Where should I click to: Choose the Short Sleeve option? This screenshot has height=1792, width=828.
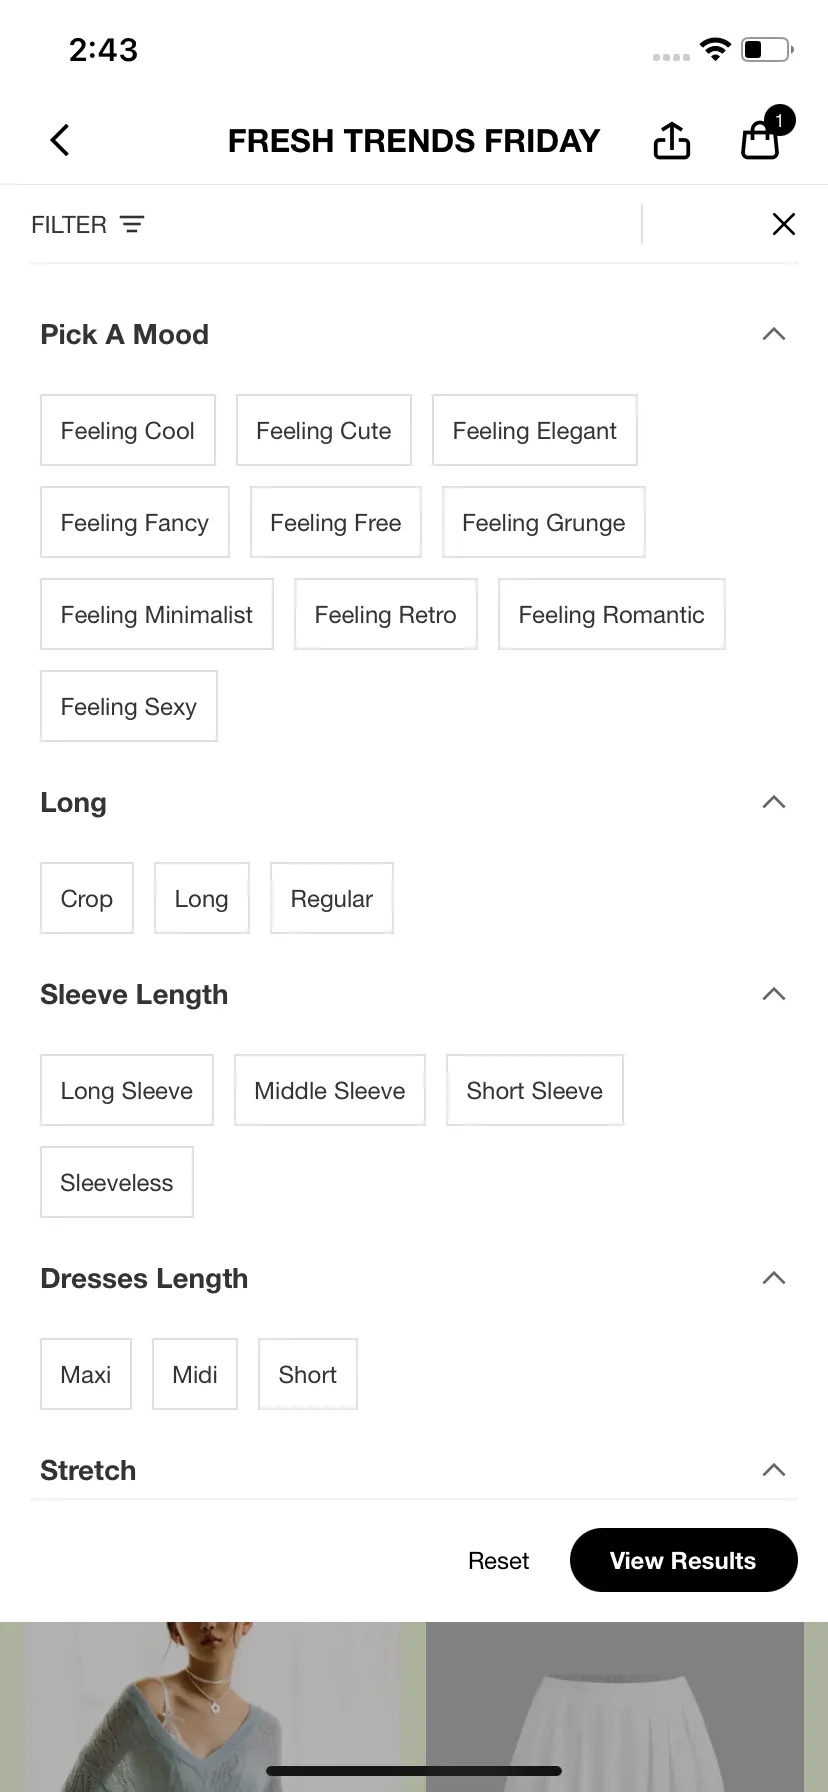coord(535,1090)
